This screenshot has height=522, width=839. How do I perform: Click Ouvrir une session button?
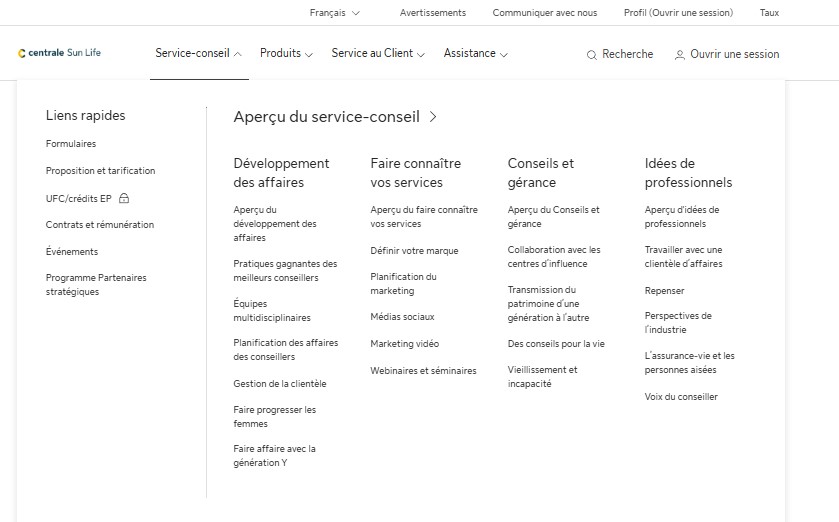[734, 54]
